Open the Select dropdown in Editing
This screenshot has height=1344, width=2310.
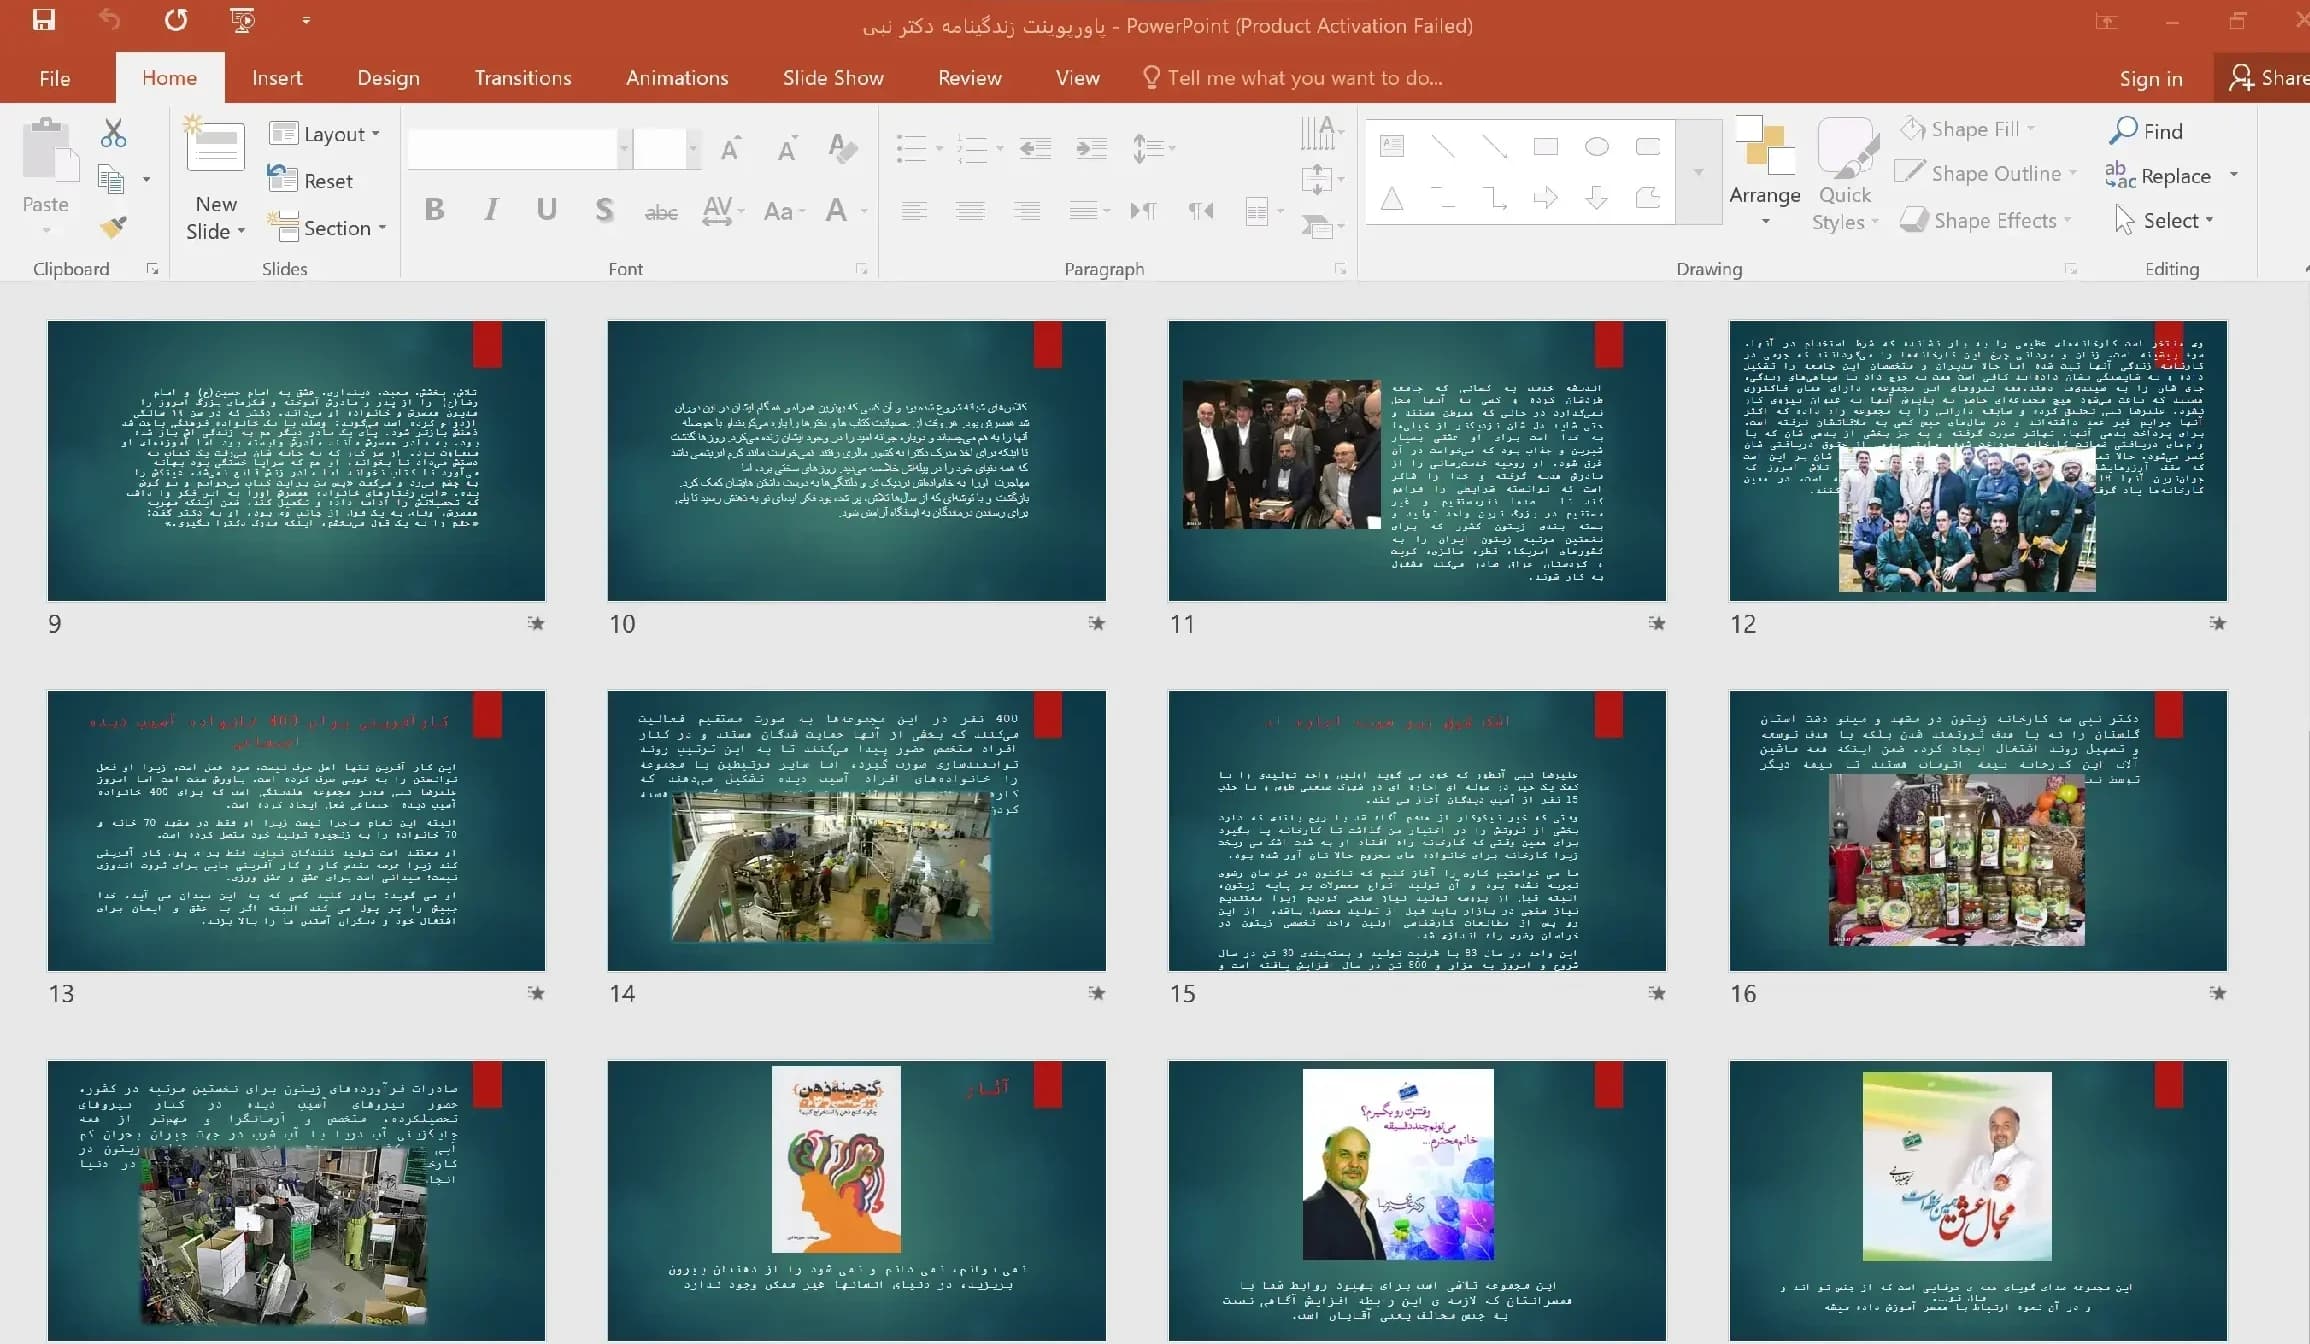2165,220
